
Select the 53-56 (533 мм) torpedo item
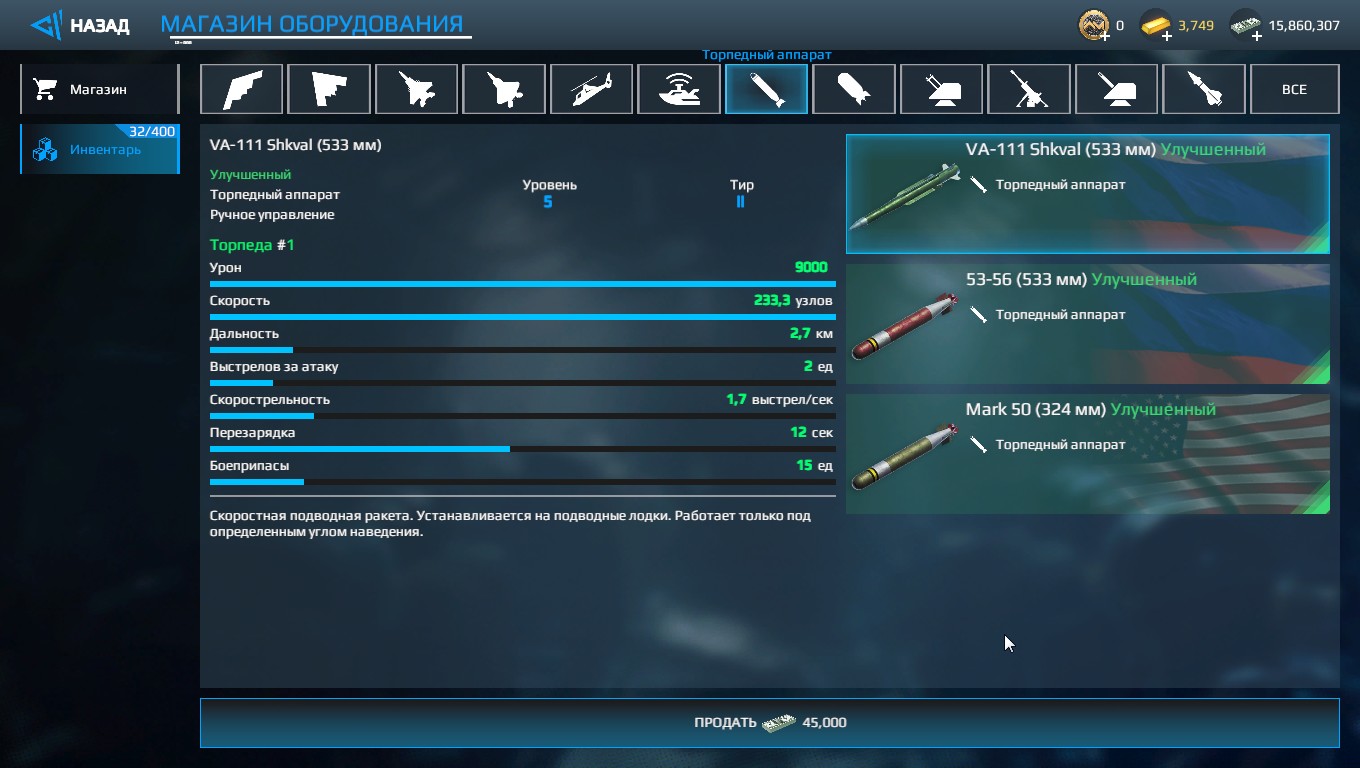[x=1088, y=324]
